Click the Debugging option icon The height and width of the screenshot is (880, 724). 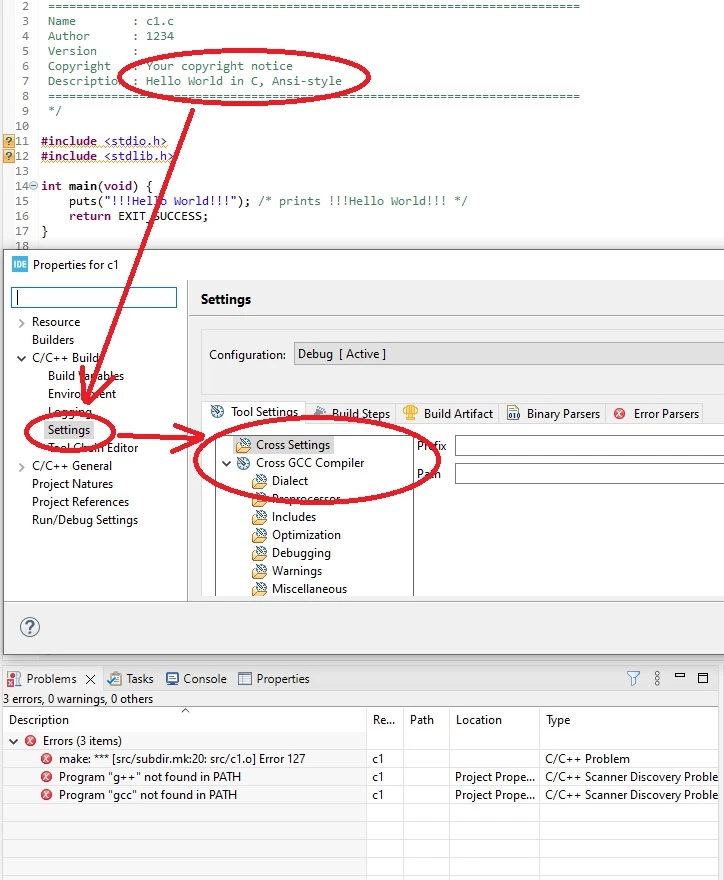pos(260,553)
